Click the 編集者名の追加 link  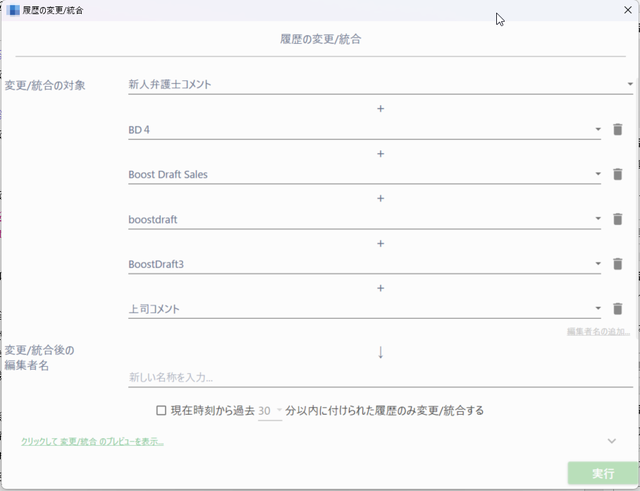598,331
